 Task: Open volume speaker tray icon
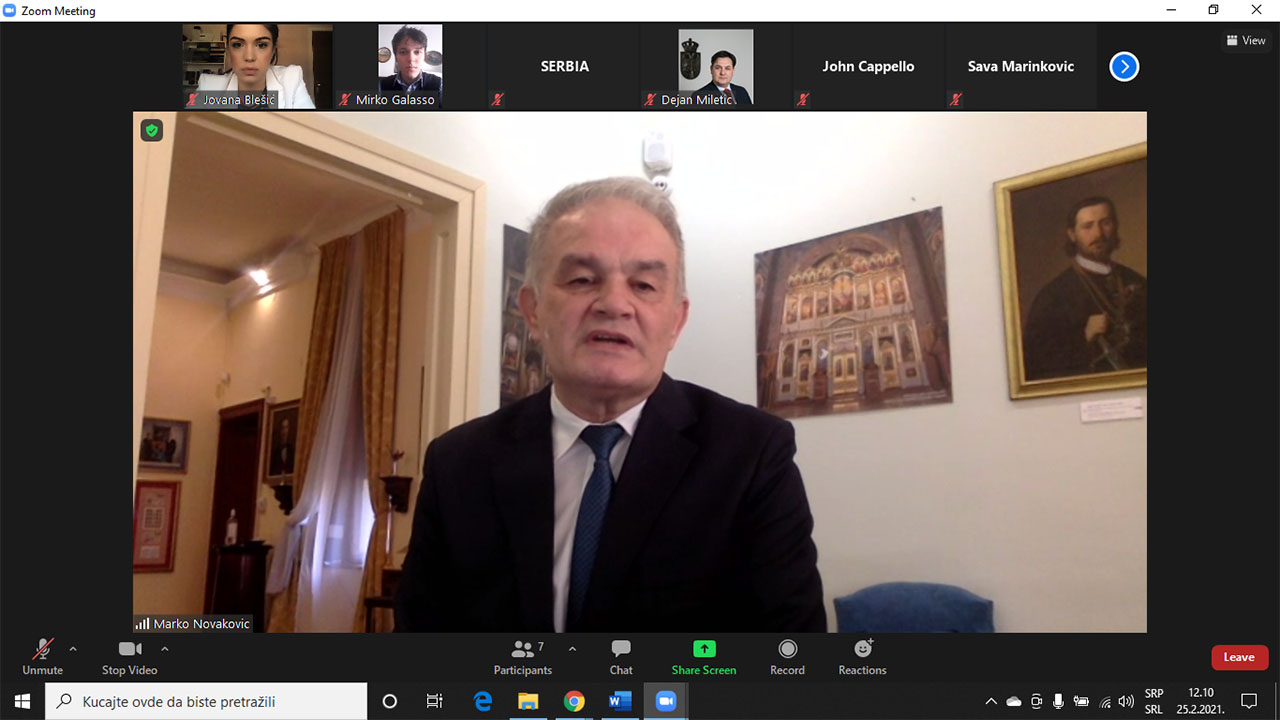coord(1126,701)
